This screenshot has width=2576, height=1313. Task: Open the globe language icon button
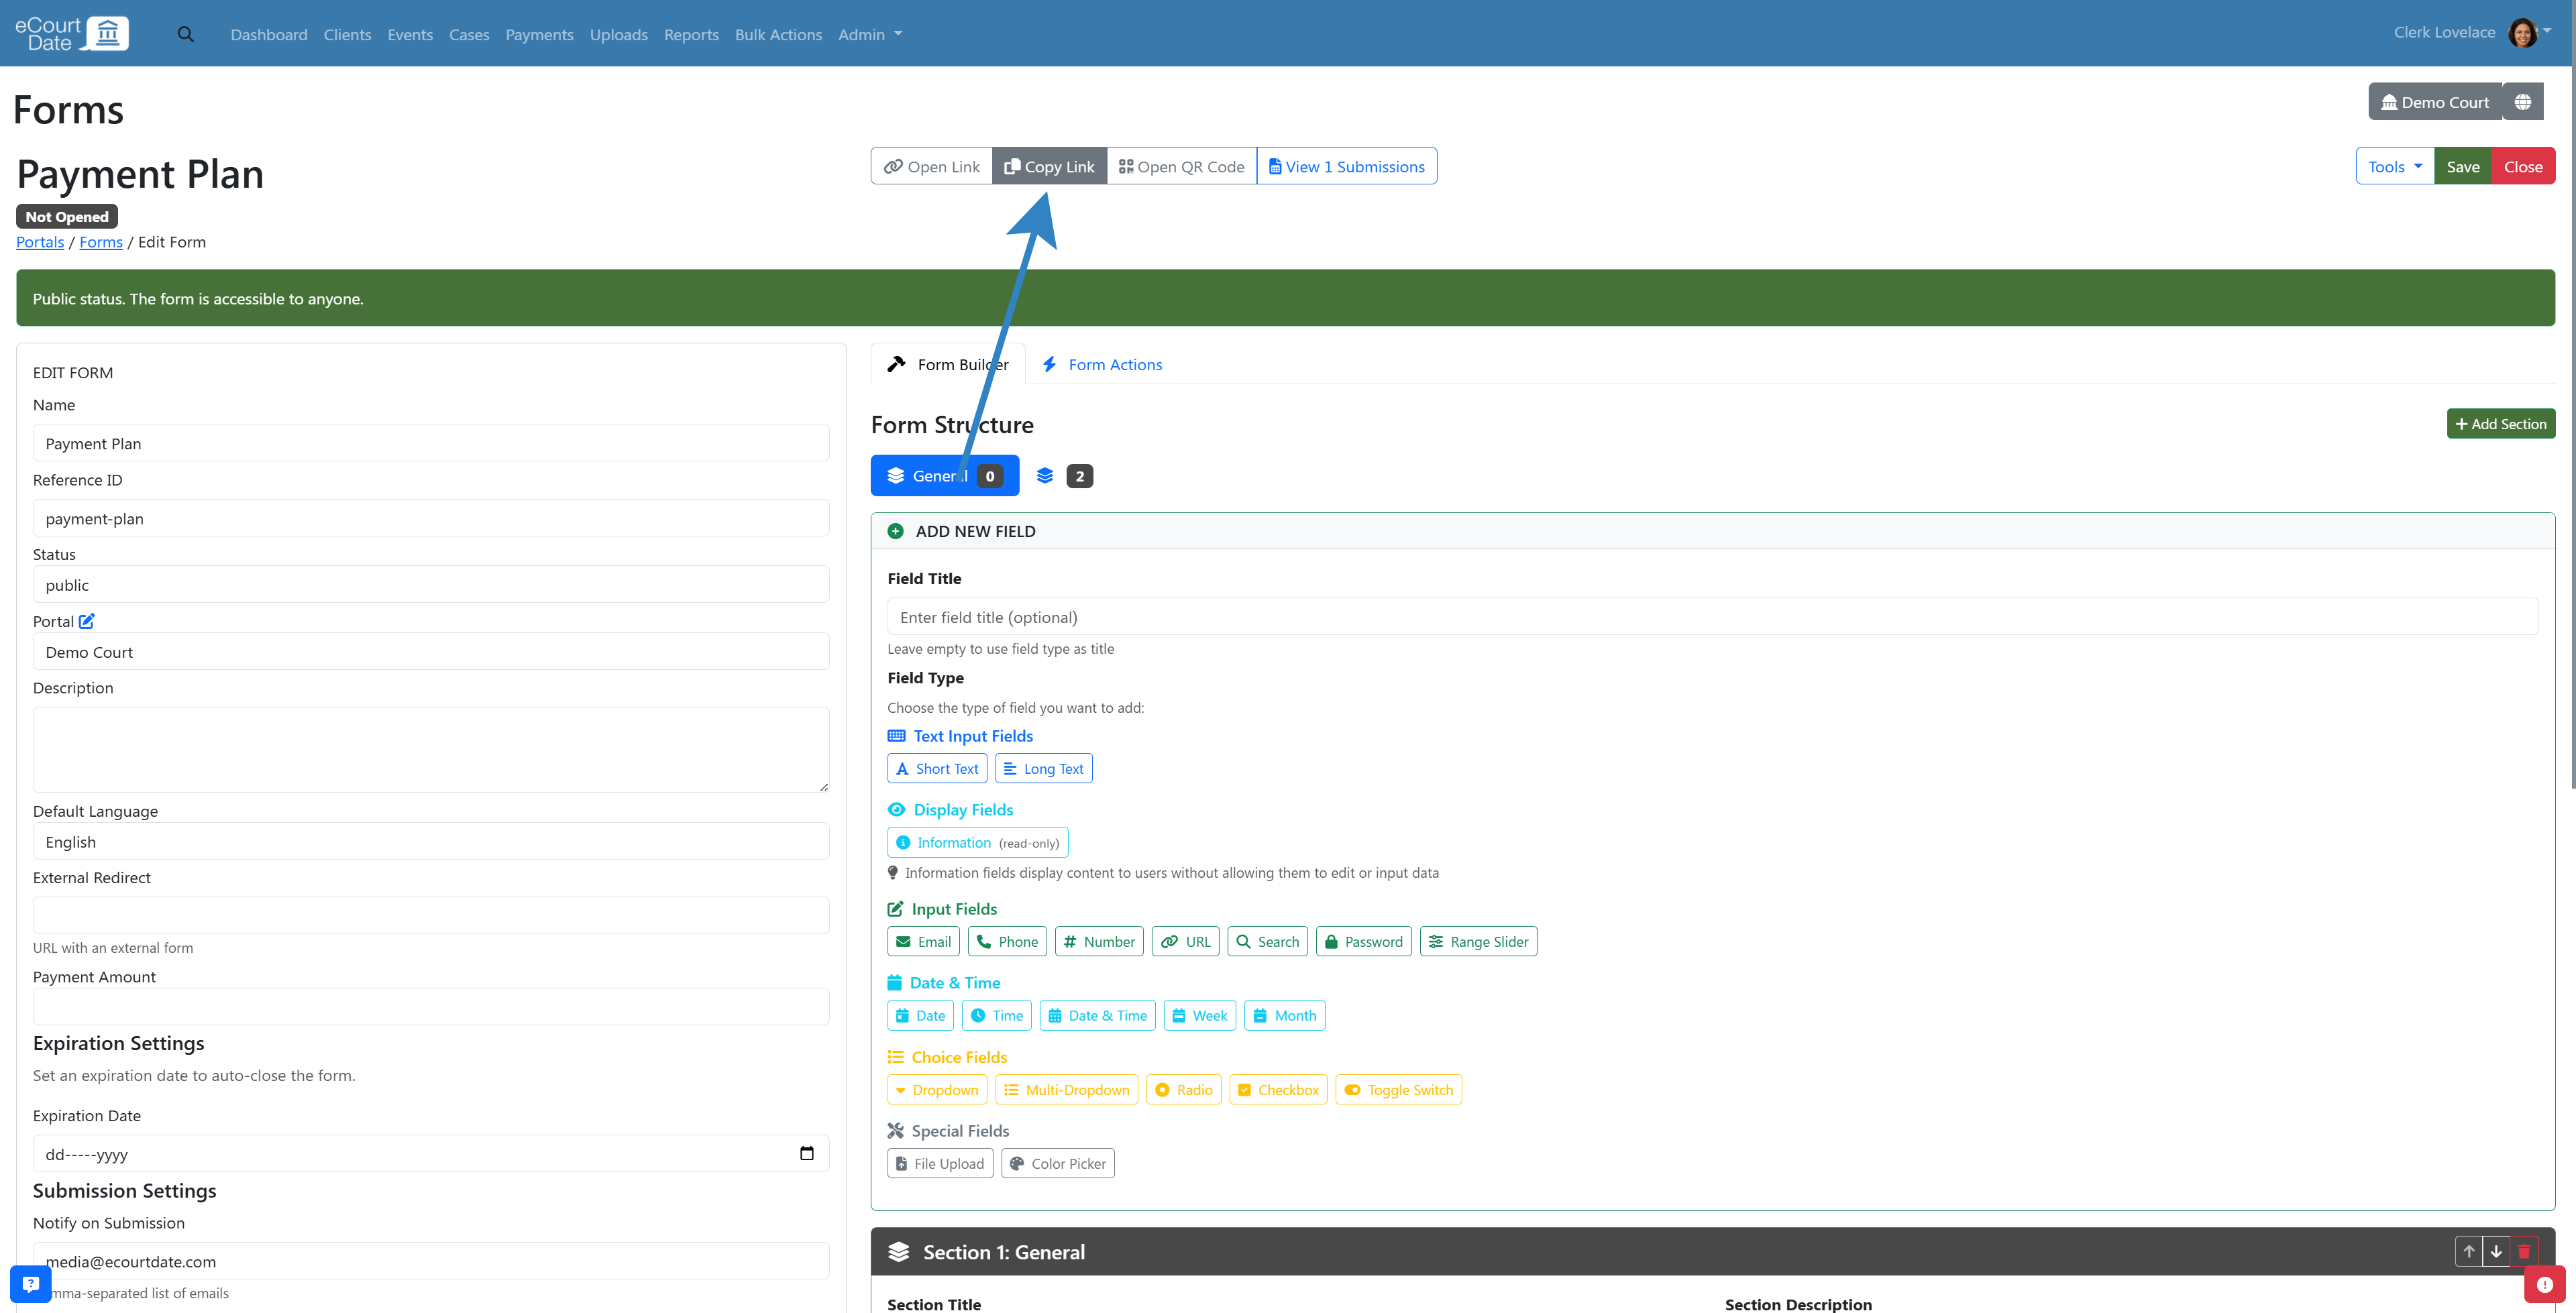tap(2523, 102)
